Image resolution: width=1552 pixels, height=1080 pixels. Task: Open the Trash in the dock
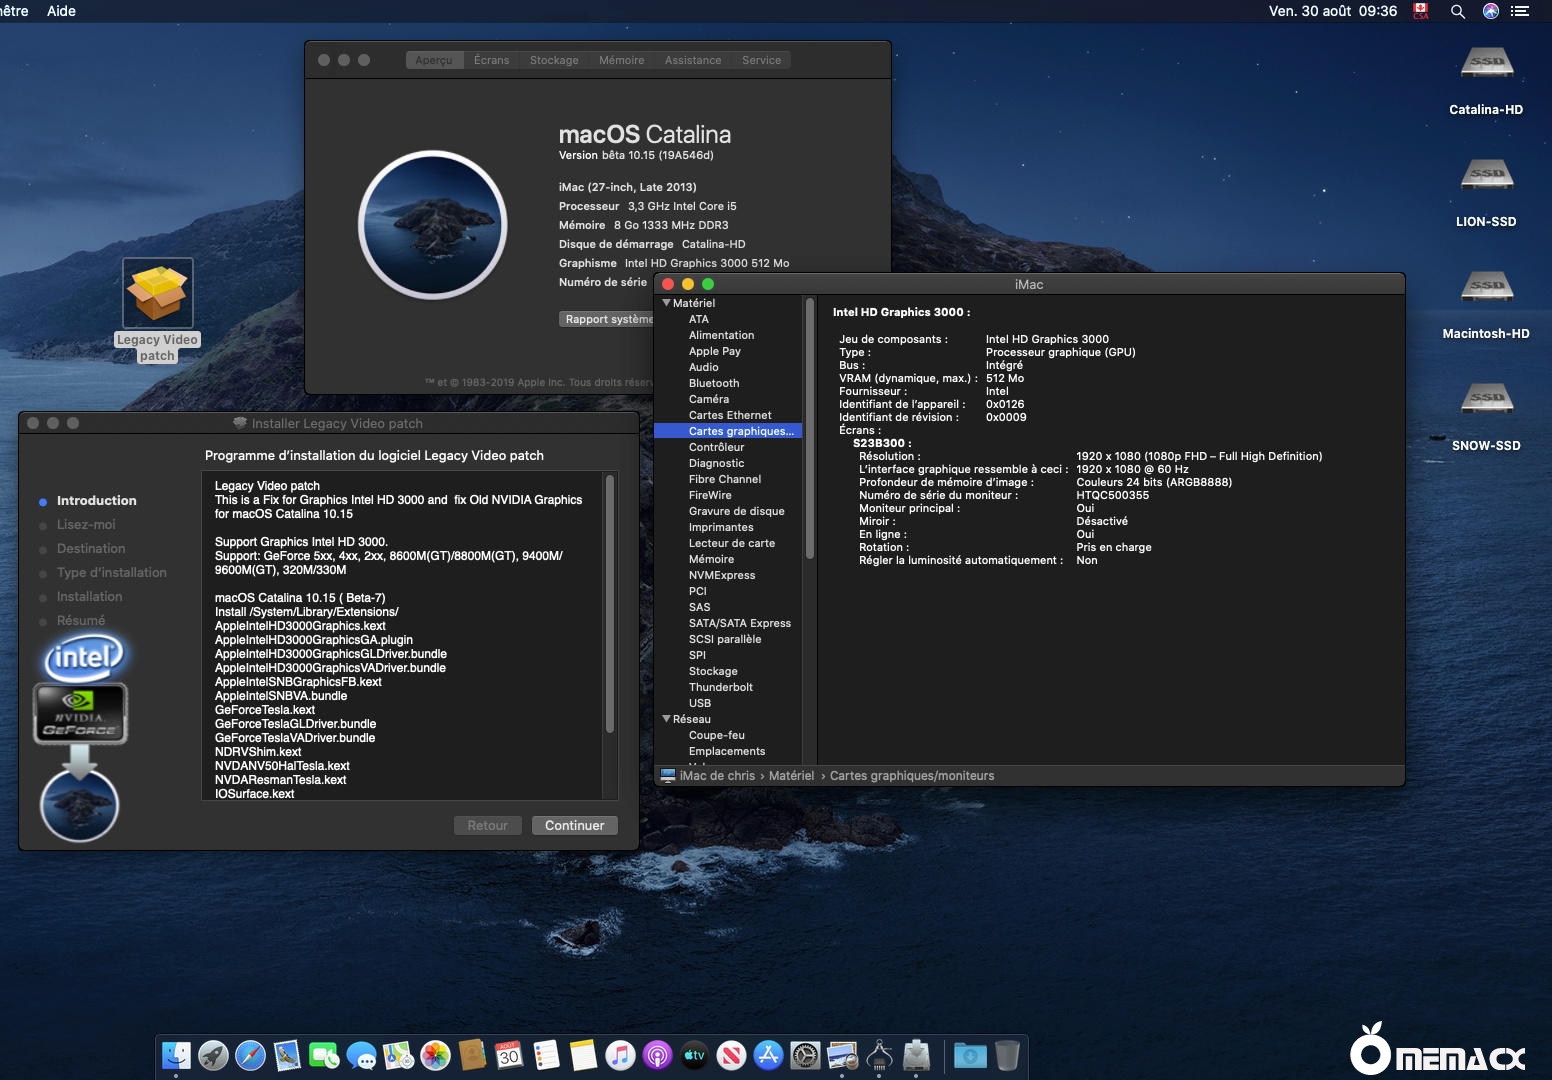coord(1007,1055)
